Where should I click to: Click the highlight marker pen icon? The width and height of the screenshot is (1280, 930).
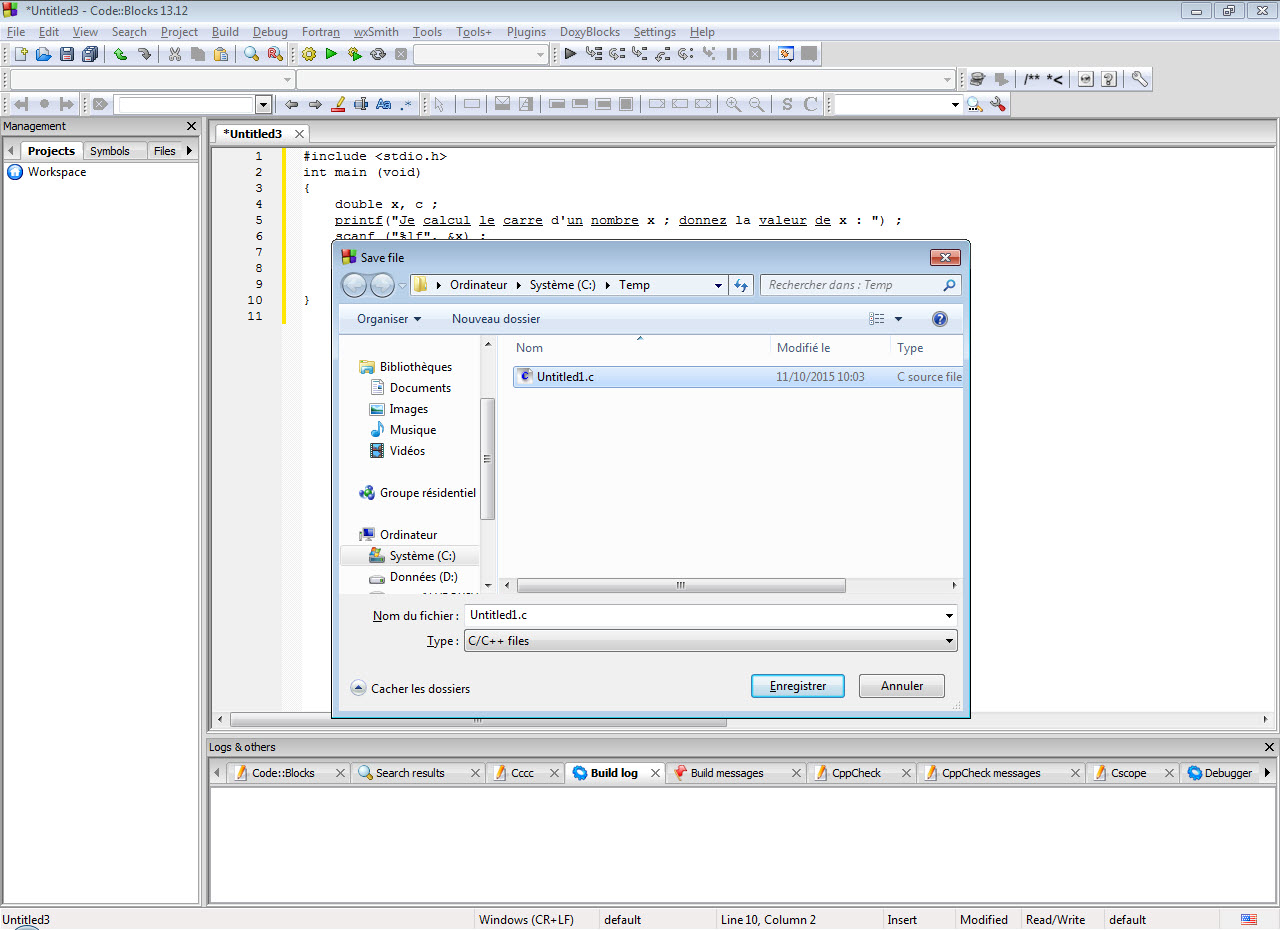[338, 104]
